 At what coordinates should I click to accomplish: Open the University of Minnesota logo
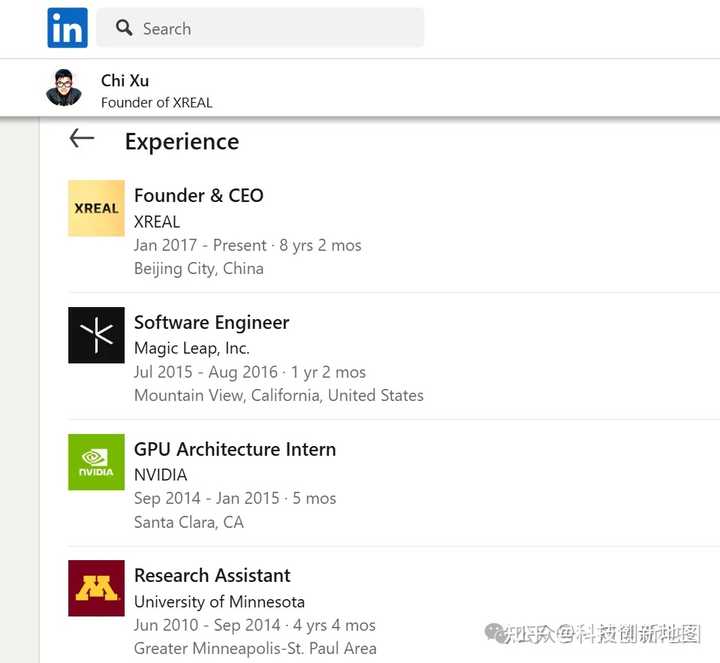point(96,588)
